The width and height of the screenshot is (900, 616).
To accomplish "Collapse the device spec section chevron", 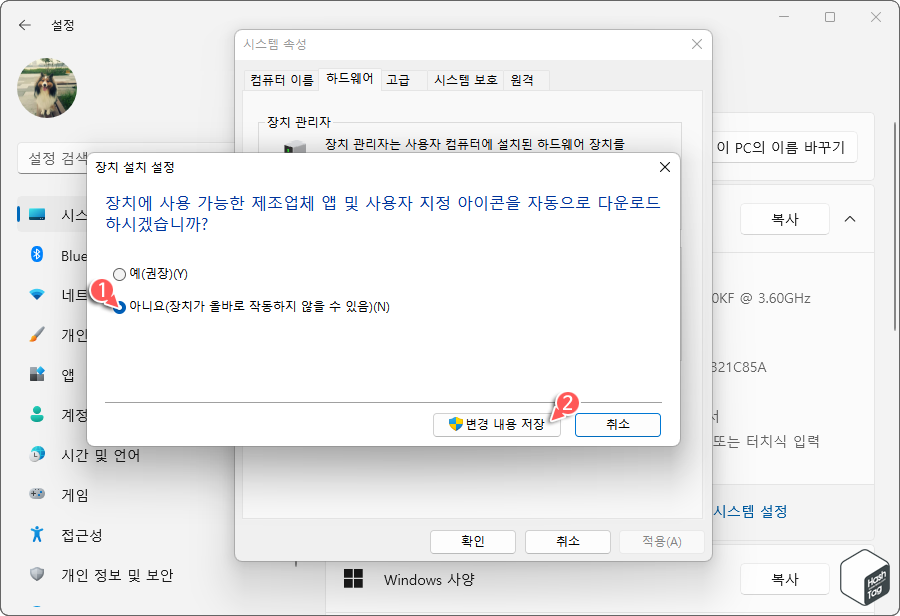I will click(x=851, y=219).
